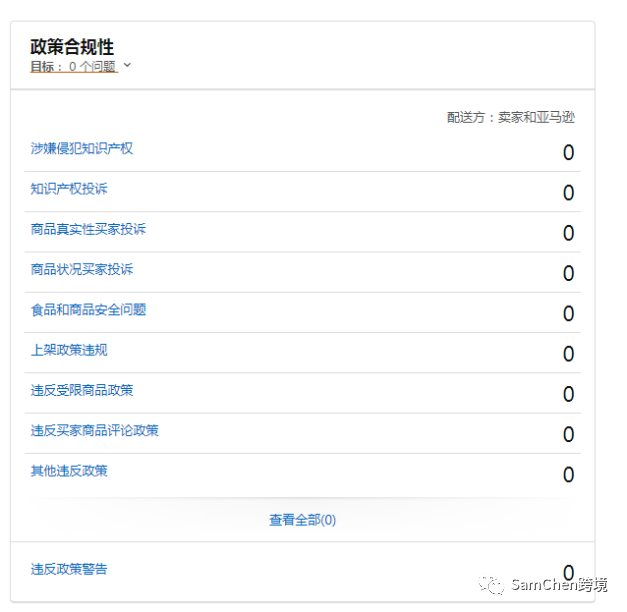Image resolution: width=627 pixels, height=612 pixels.
Task: Open 违反政策警告 link
Action: [x=69, y=569]
